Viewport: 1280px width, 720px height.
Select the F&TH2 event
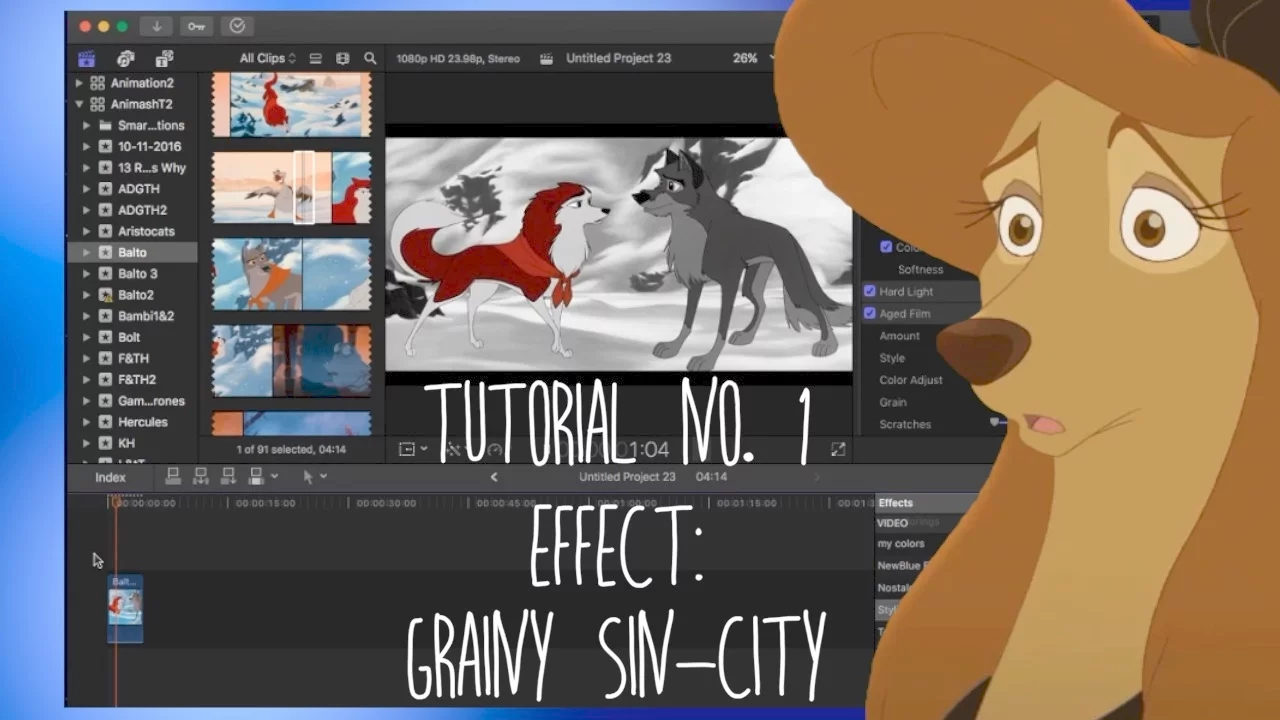coord(137,380)
